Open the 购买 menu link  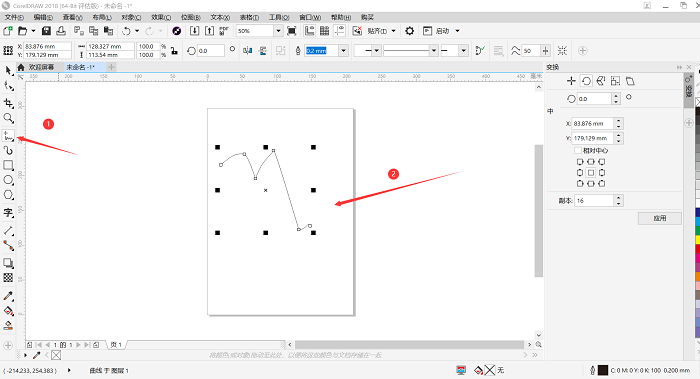tap(367, 17)
